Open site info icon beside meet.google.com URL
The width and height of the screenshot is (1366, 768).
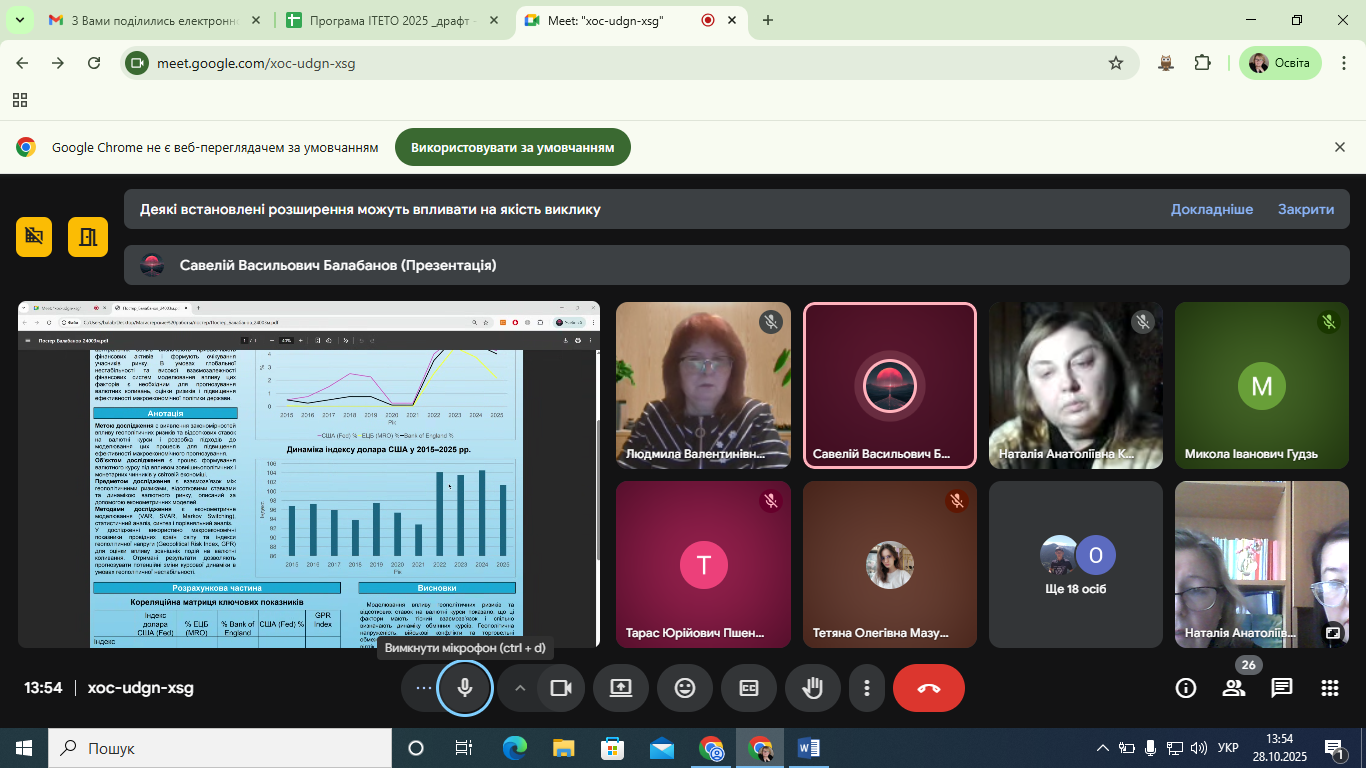point(137,63)
